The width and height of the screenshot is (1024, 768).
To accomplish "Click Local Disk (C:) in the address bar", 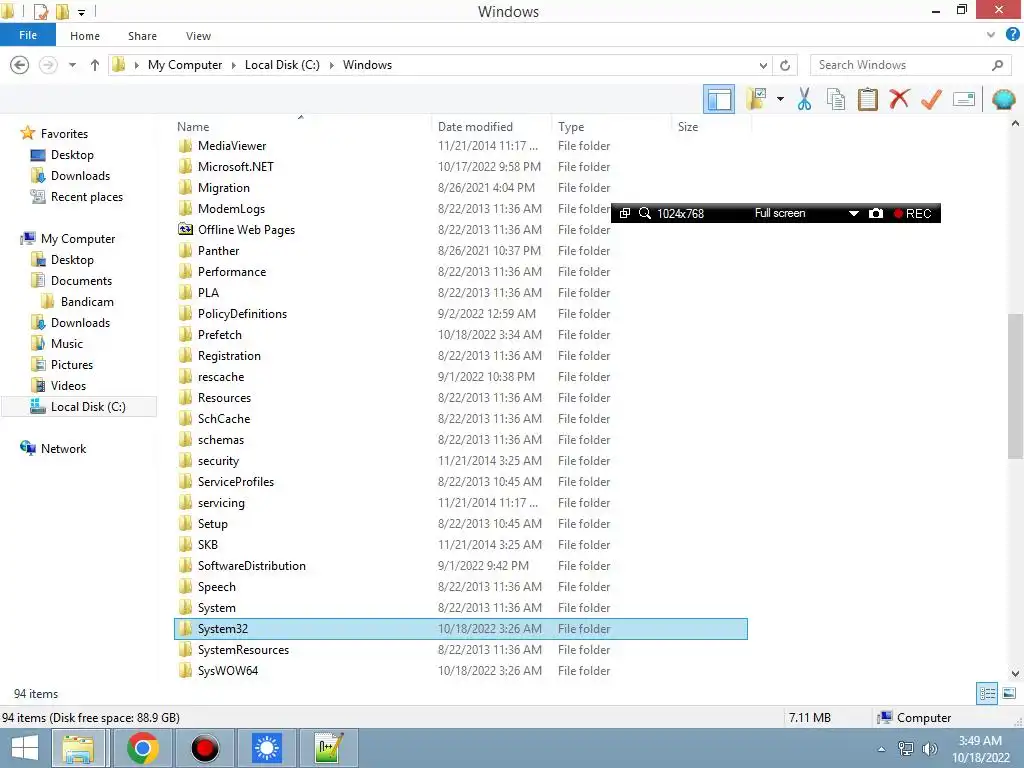I will [x=282, y=65].
